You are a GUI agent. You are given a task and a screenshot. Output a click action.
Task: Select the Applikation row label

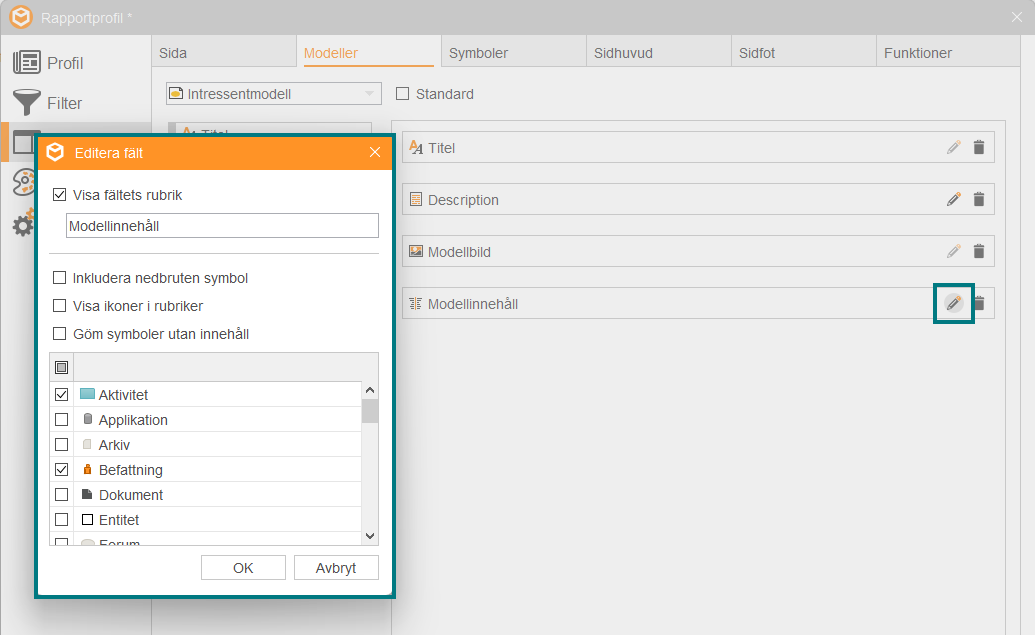(133, 420)
